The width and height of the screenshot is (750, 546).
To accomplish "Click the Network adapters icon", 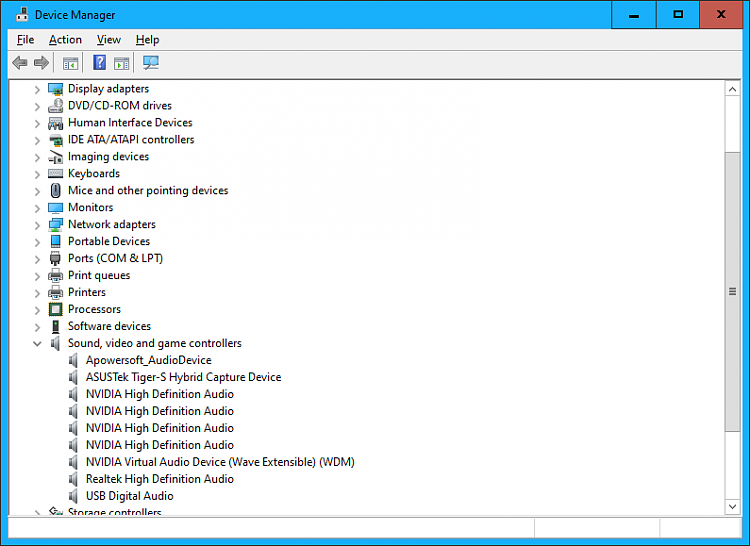I will pyautogui.click(x=55, y=225).
